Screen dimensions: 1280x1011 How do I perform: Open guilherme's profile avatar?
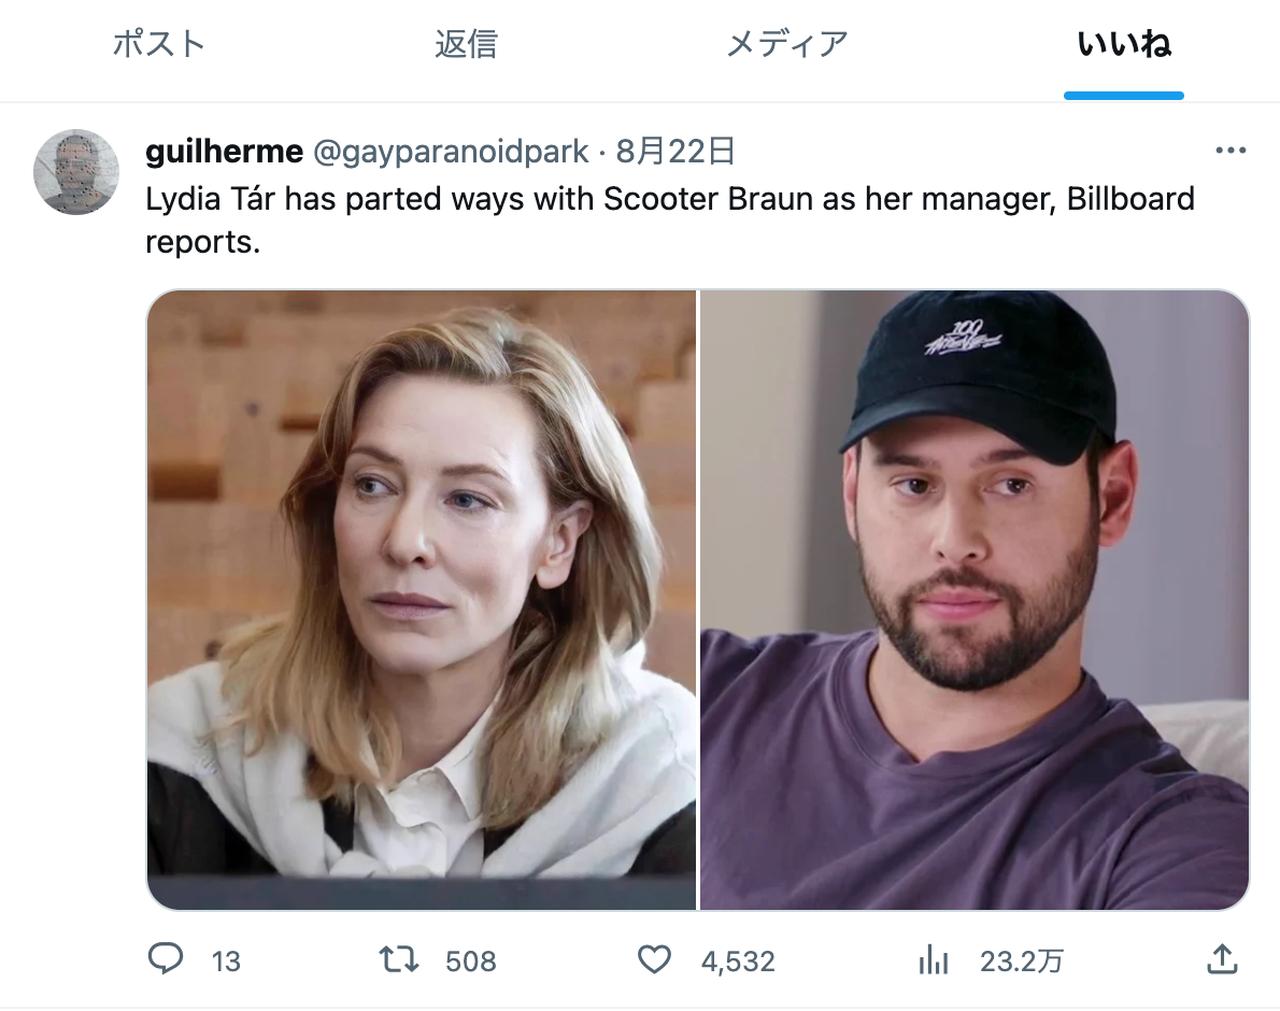[x=76, y=171]
